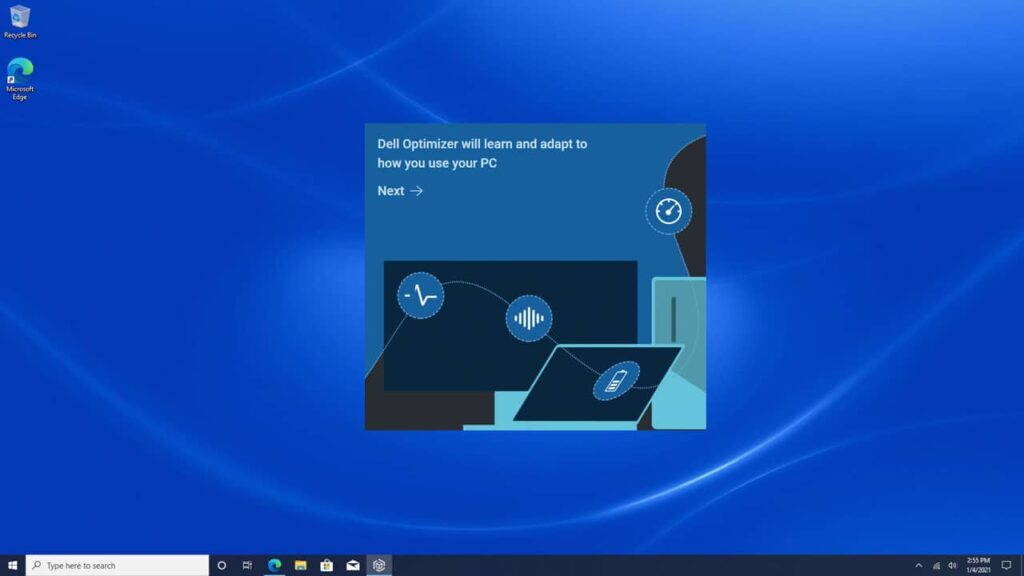This screenshot has width=1024, height=576.
Task: Click Next in the Dell Optimizer window
Action: (x=398, y=190)
